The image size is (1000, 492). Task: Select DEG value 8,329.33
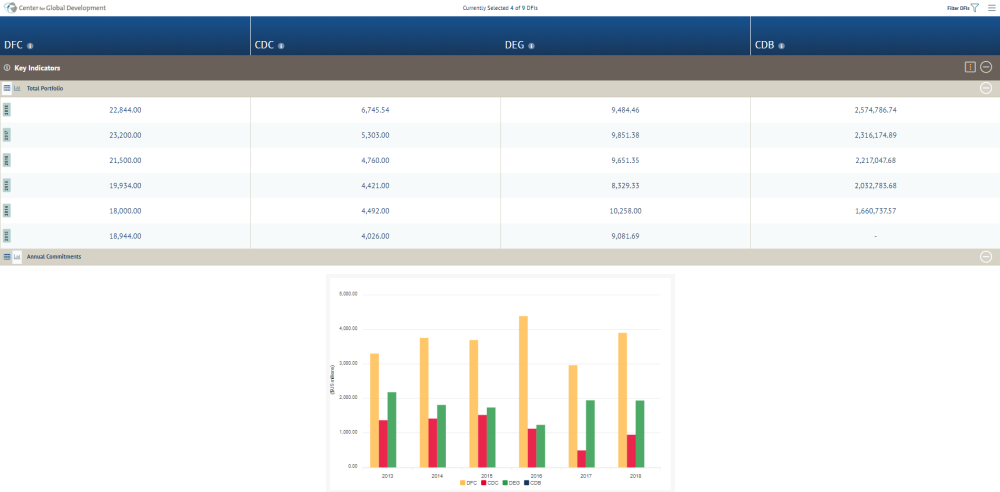(x=625, y=186)
